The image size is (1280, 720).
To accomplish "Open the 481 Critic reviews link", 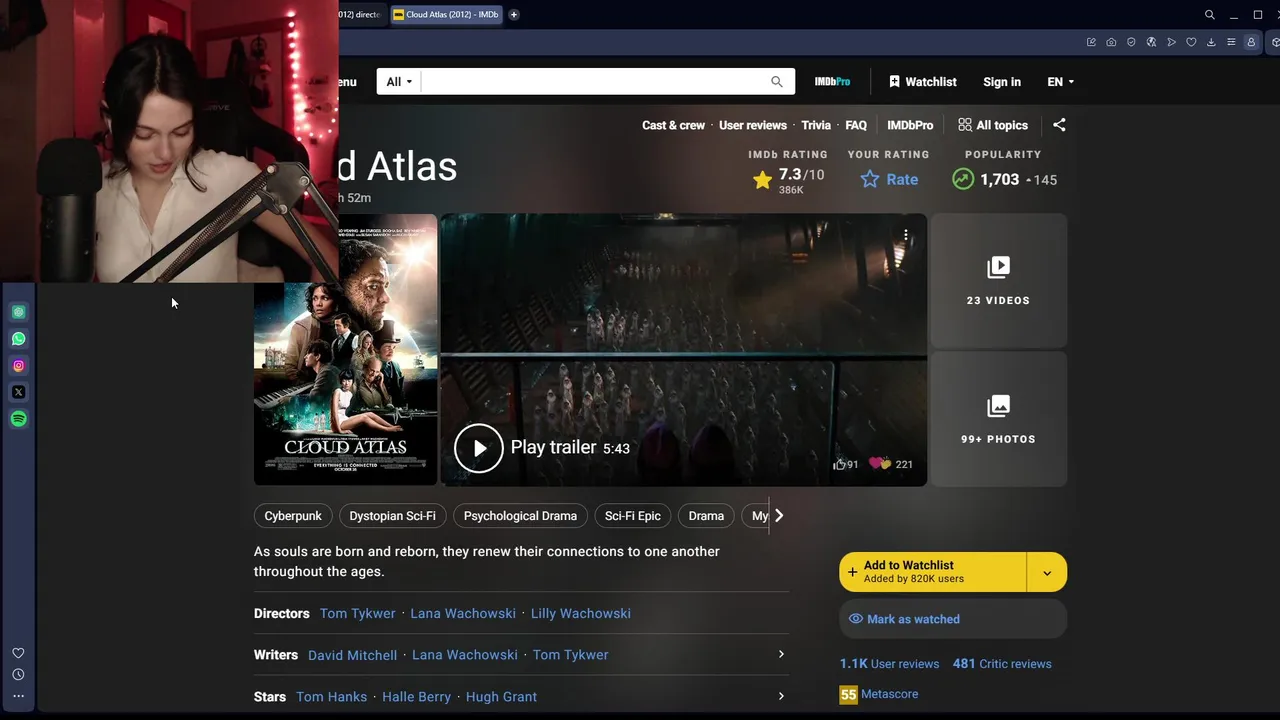I will [x=1002, y=664].
